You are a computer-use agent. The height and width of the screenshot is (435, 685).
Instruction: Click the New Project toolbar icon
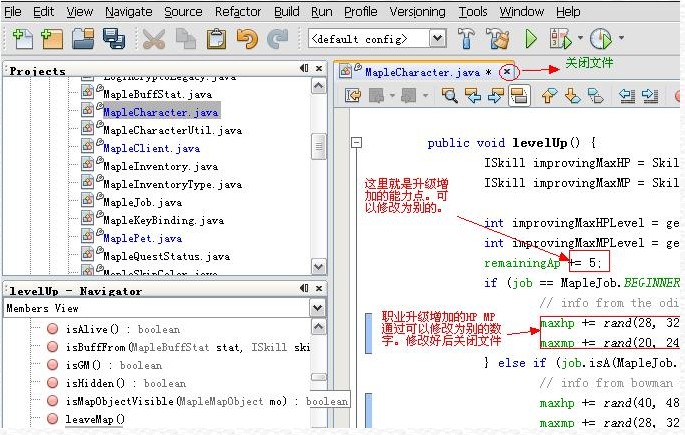(52, 39)
